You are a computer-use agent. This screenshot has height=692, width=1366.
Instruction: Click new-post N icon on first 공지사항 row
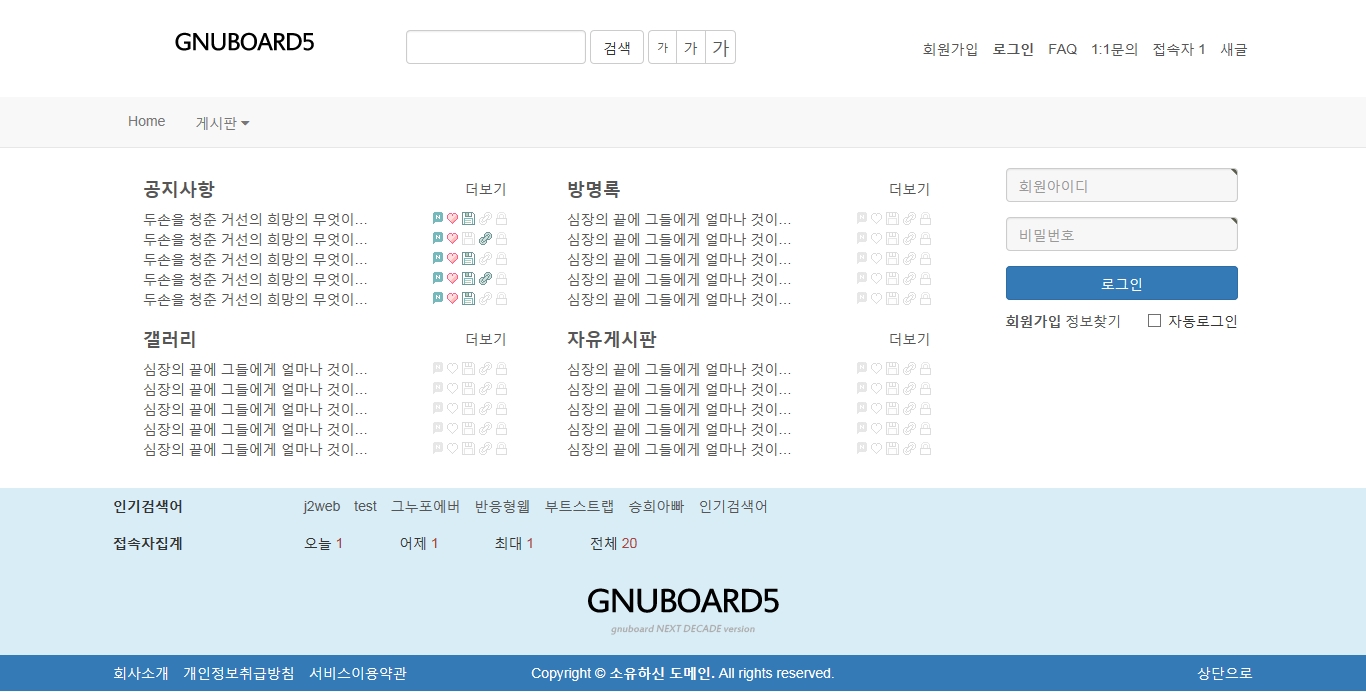pyautogui.click(x=438, y=218)
